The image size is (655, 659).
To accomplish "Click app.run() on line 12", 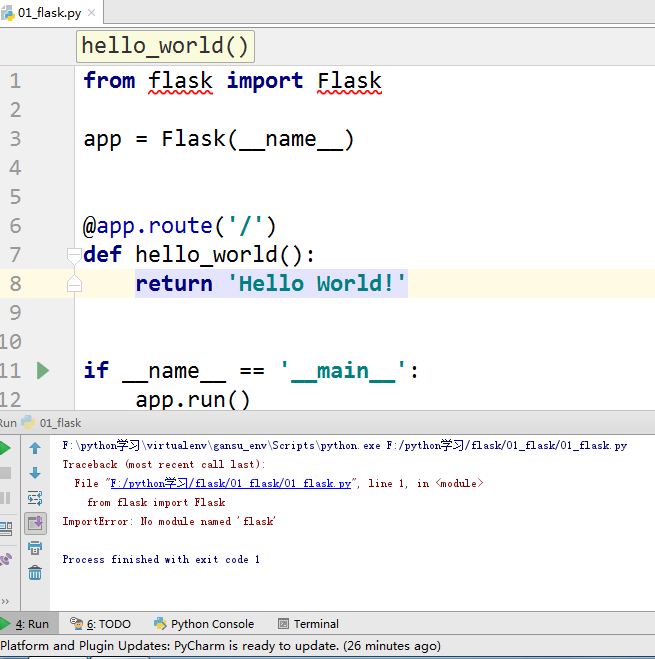I will tap(193, 400).
